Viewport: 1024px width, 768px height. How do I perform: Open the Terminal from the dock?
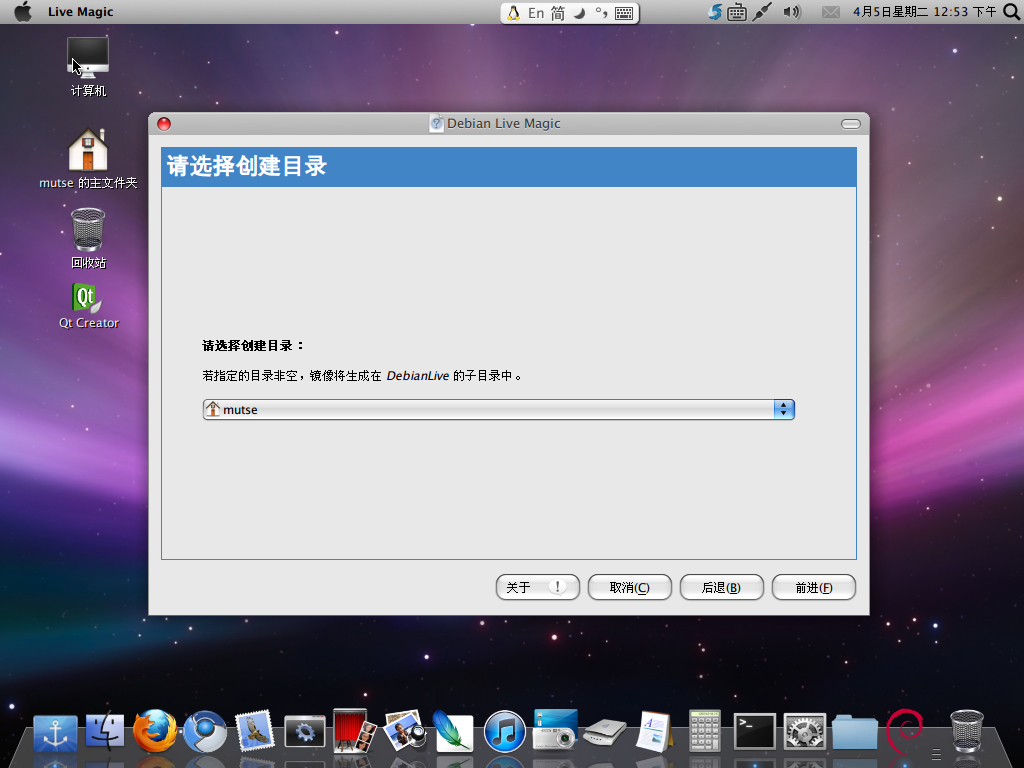coord(755,731)
